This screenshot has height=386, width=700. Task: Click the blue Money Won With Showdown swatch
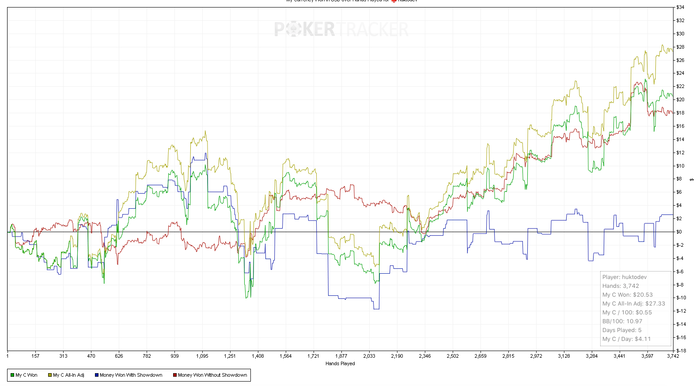[x=96, y=375]
